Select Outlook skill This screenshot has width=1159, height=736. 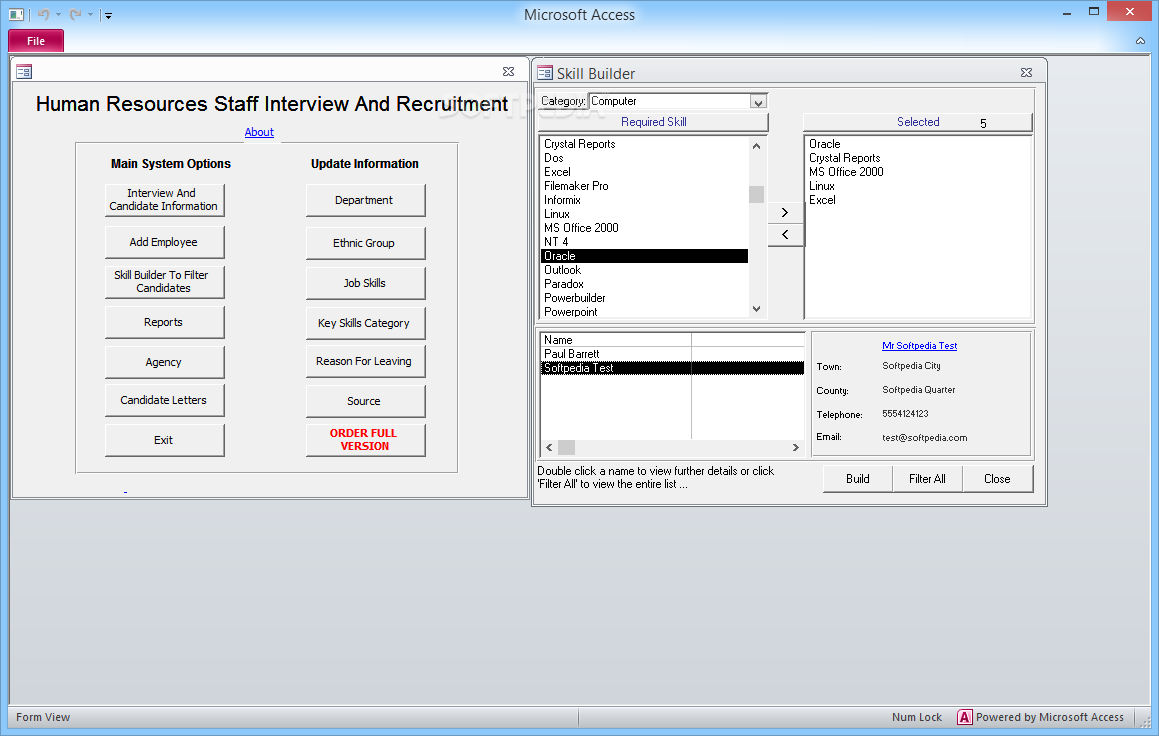point(644,270)
